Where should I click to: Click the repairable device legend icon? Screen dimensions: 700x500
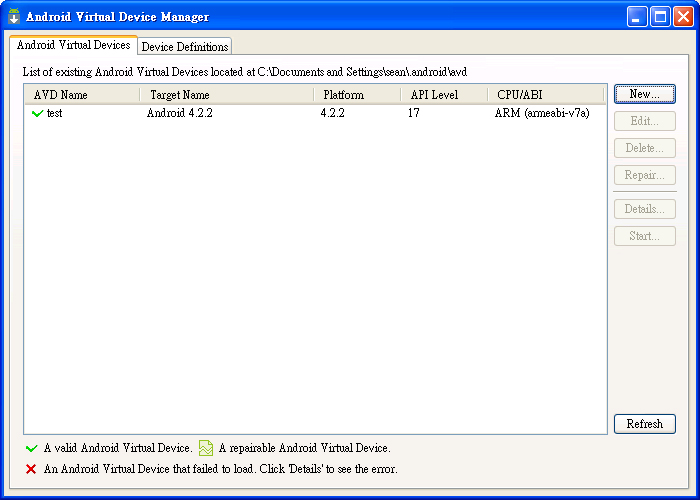click(x=206, y=448)
